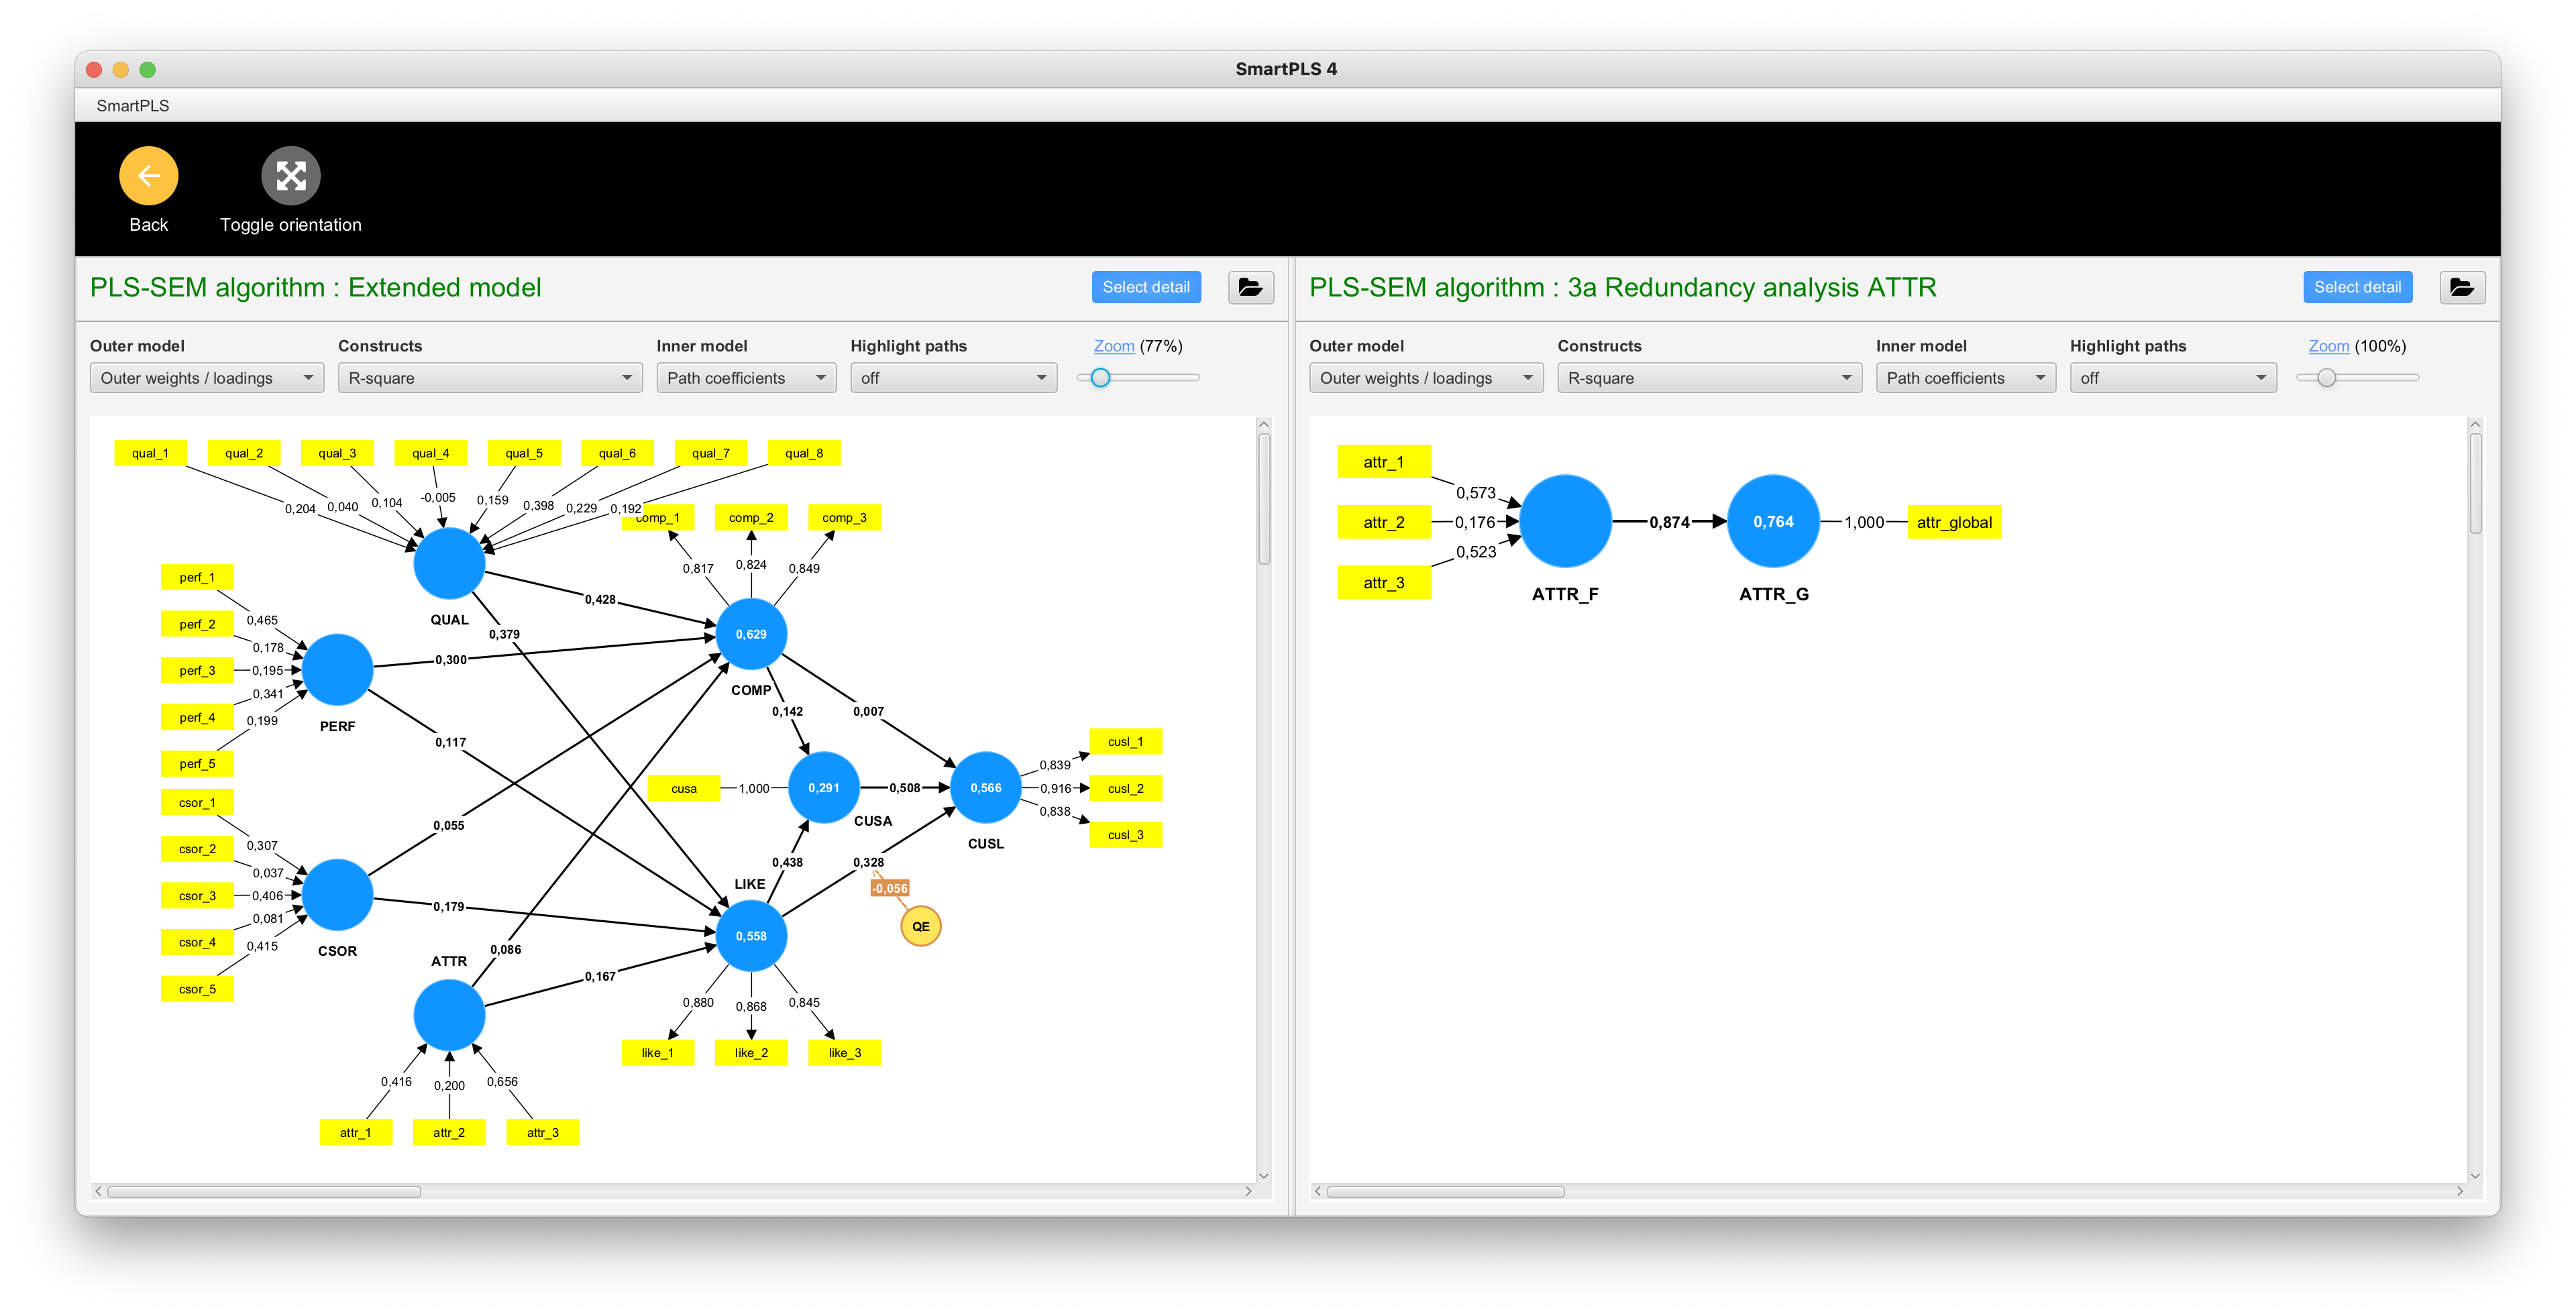Open right Inner model Path coefficients dropdown
Image resolution: width=2576 pixels, height=1316 pixels.
(x=1964, y=378)
